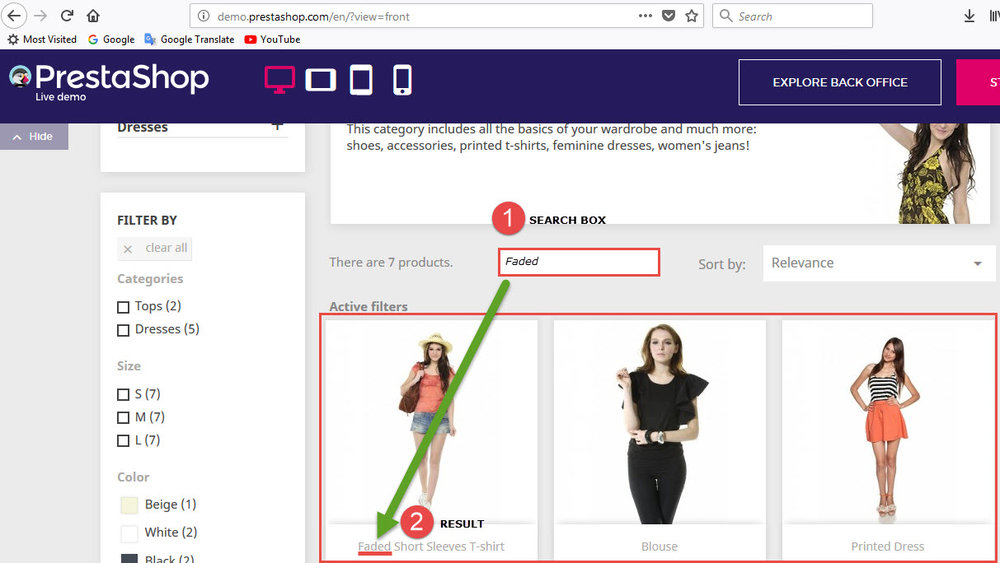The image size is (1000, 563).
Task: Click the FILTER BY heading
Action: [x=147, y=221]
